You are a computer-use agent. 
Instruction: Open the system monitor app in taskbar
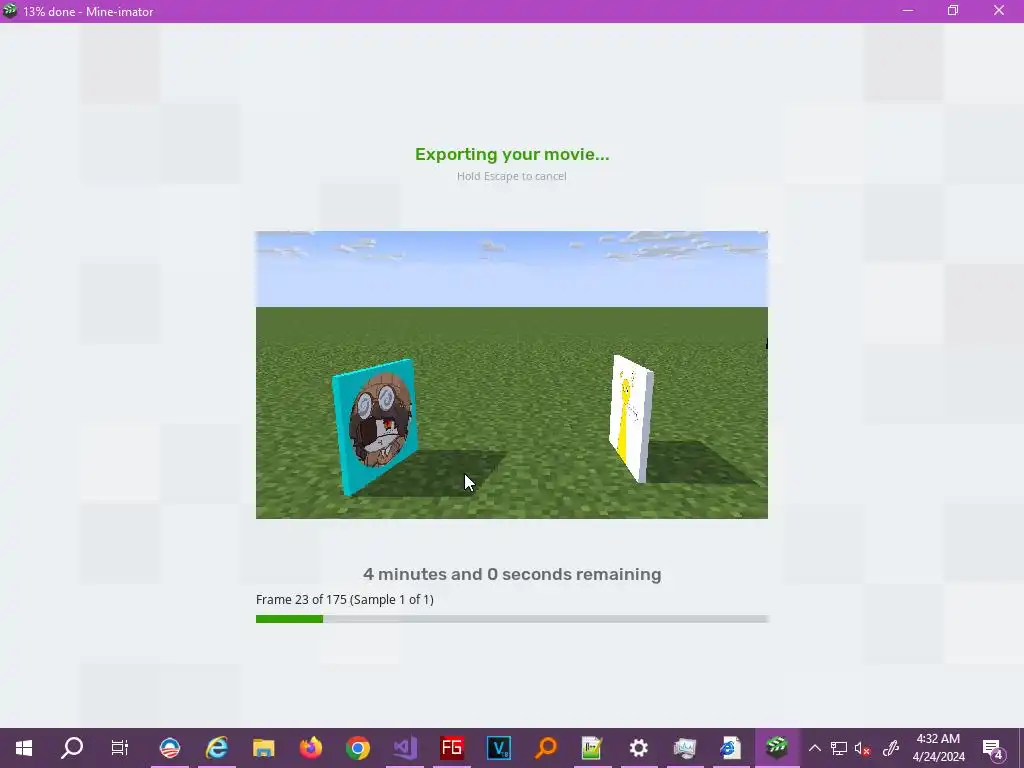click(x=685, y=748)
